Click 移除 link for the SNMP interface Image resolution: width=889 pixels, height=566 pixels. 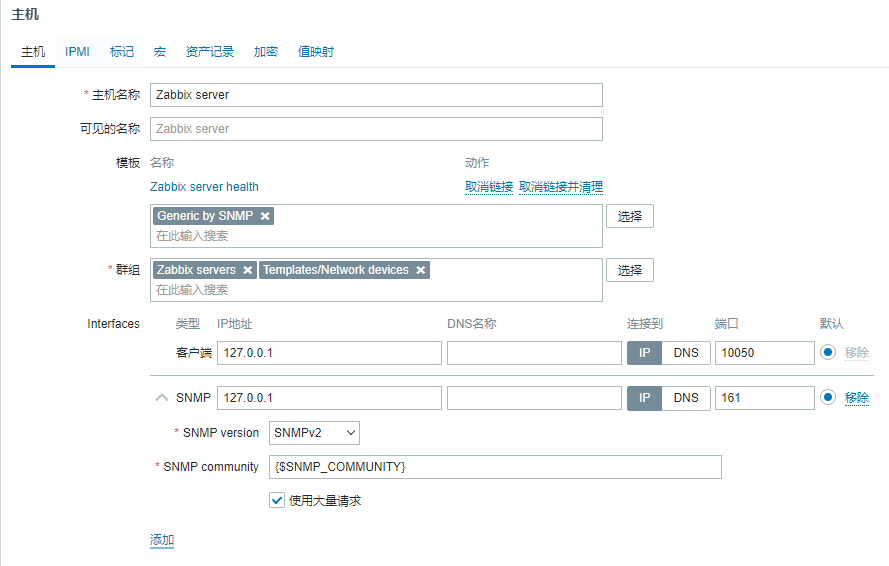pos(857,398)
